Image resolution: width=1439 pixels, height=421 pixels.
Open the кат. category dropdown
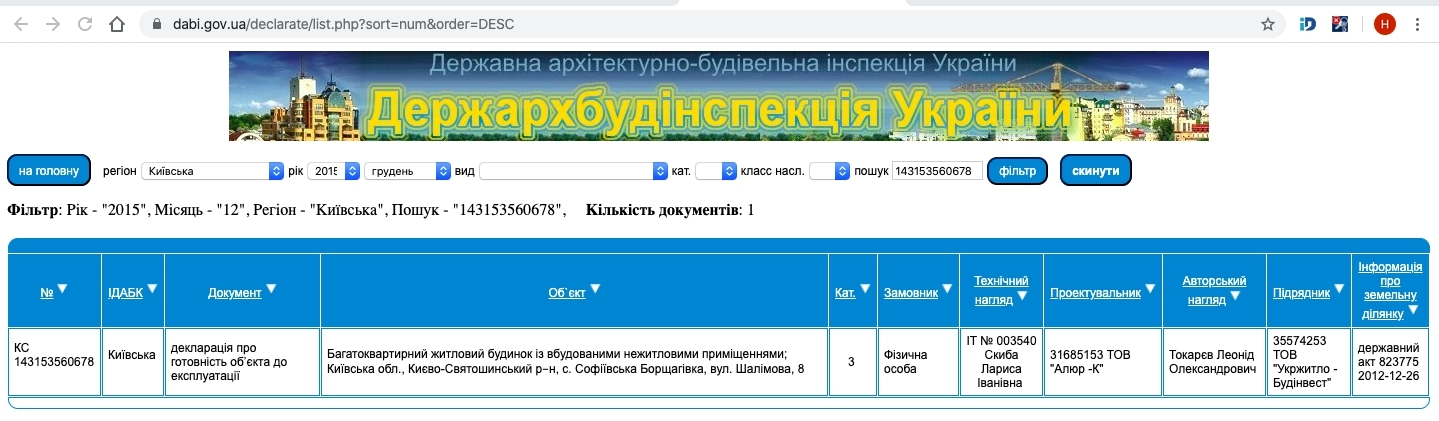click(715, 171)
